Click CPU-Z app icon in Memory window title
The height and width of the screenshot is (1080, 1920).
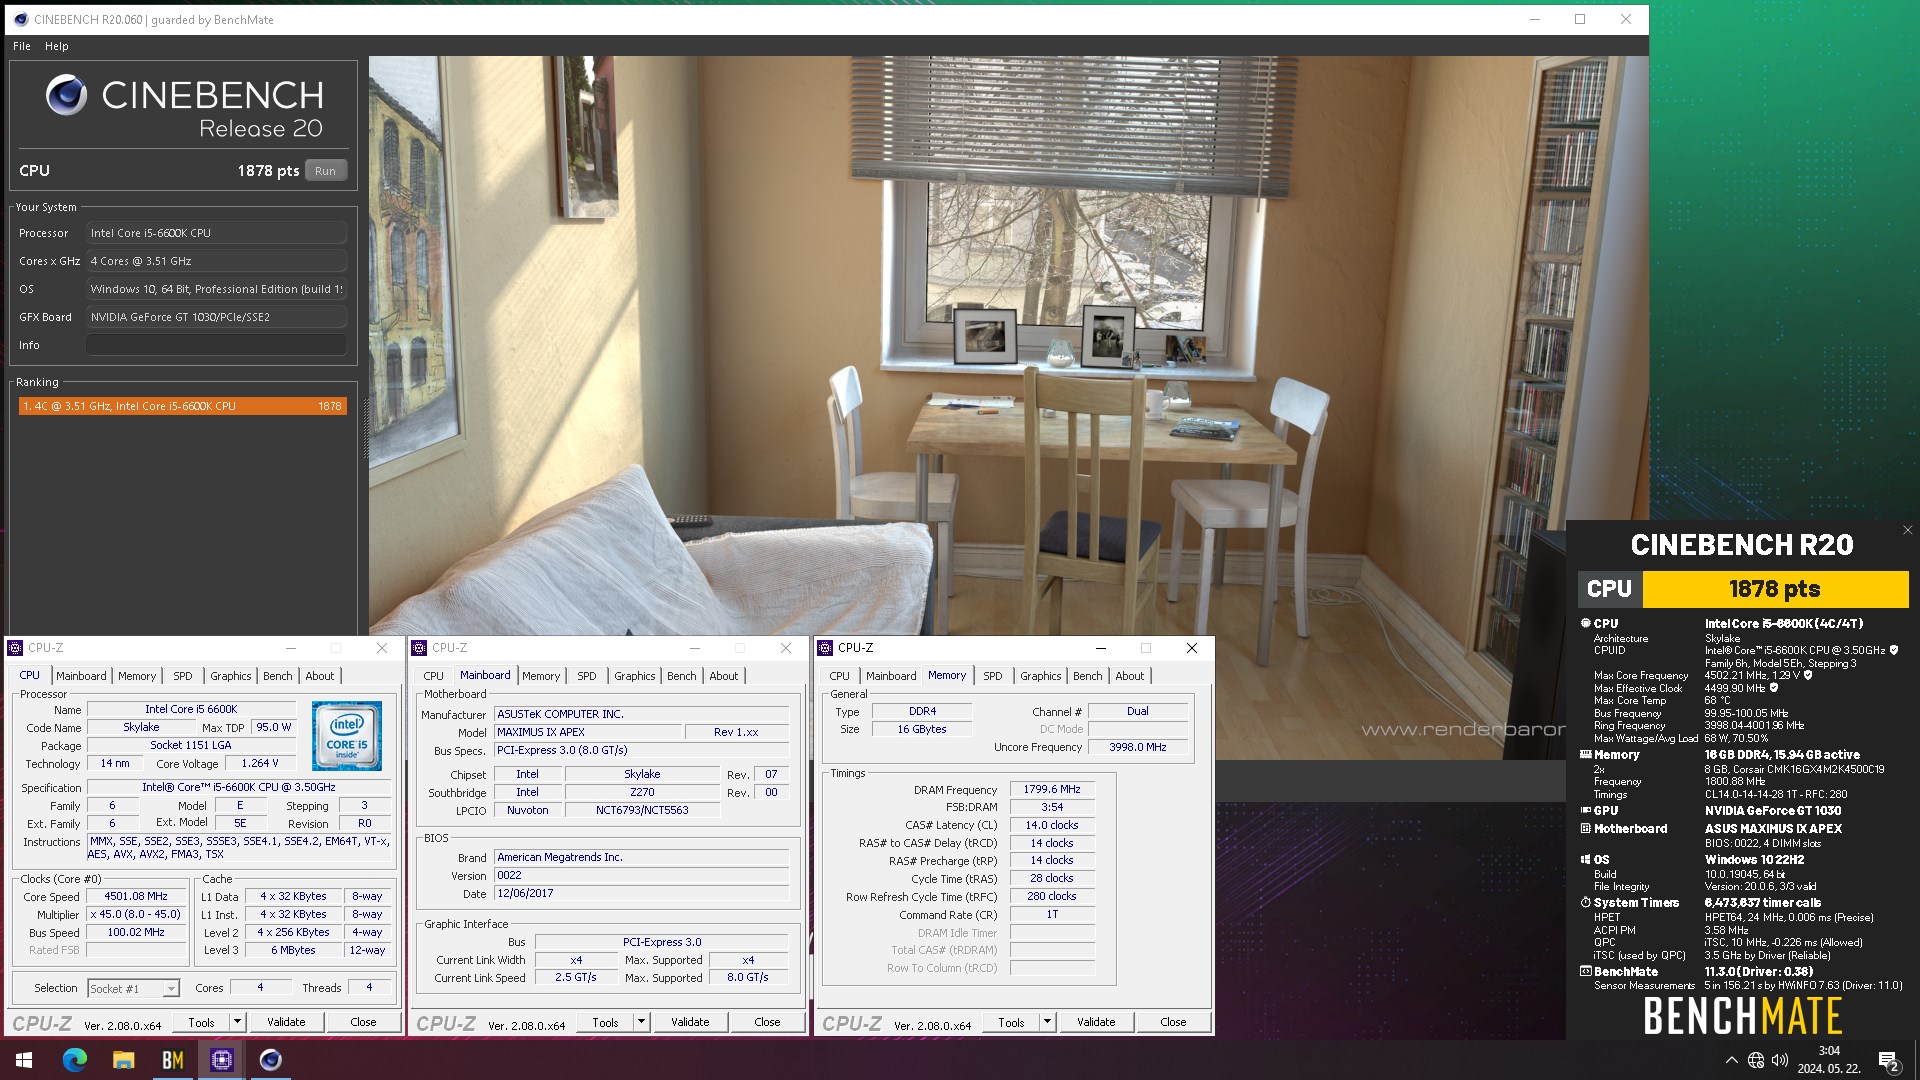tap(825, 648)
